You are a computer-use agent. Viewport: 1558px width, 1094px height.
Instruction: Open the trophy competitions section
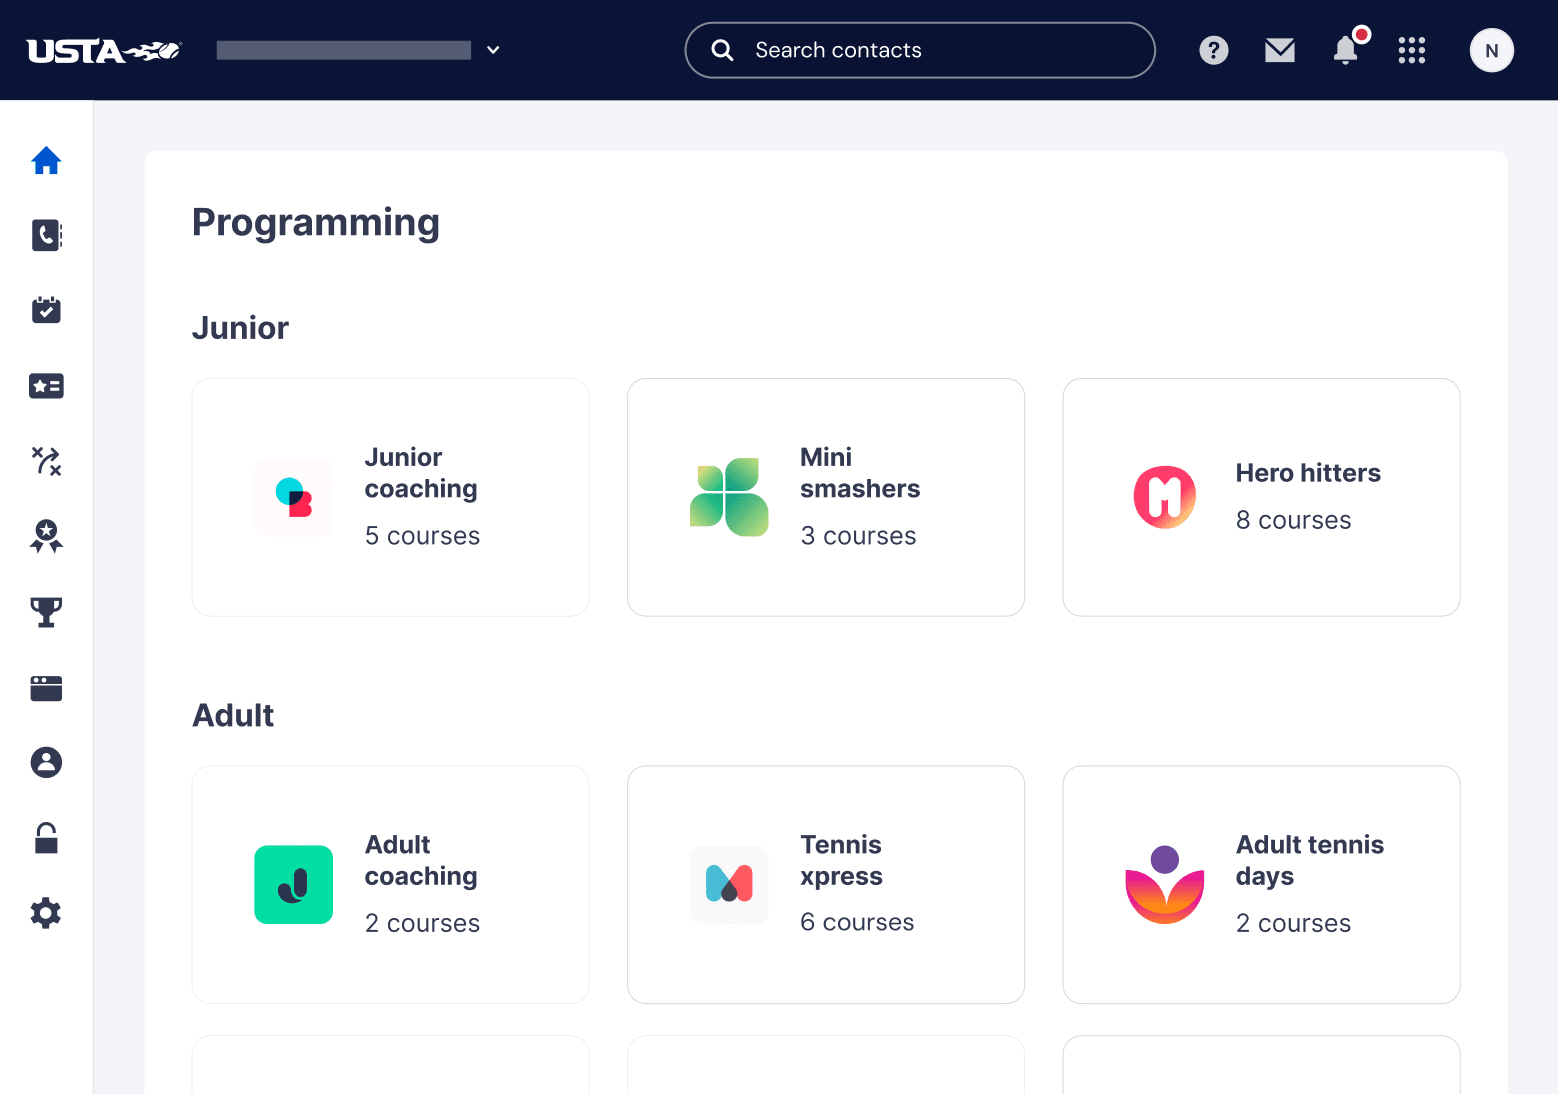coord(46,612)
